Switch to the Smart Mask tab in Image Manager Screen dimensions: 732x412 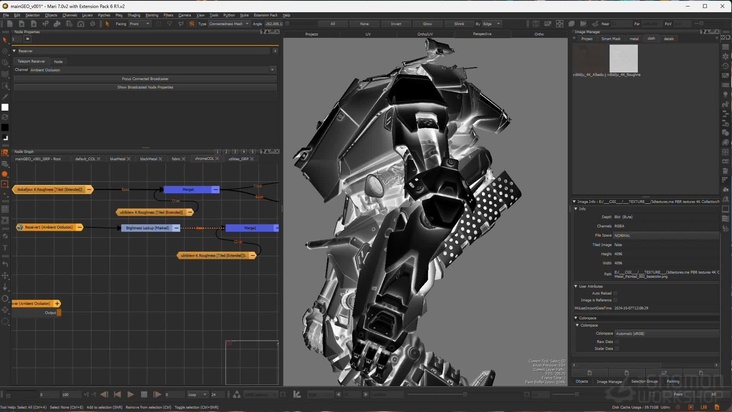(611, 39)
